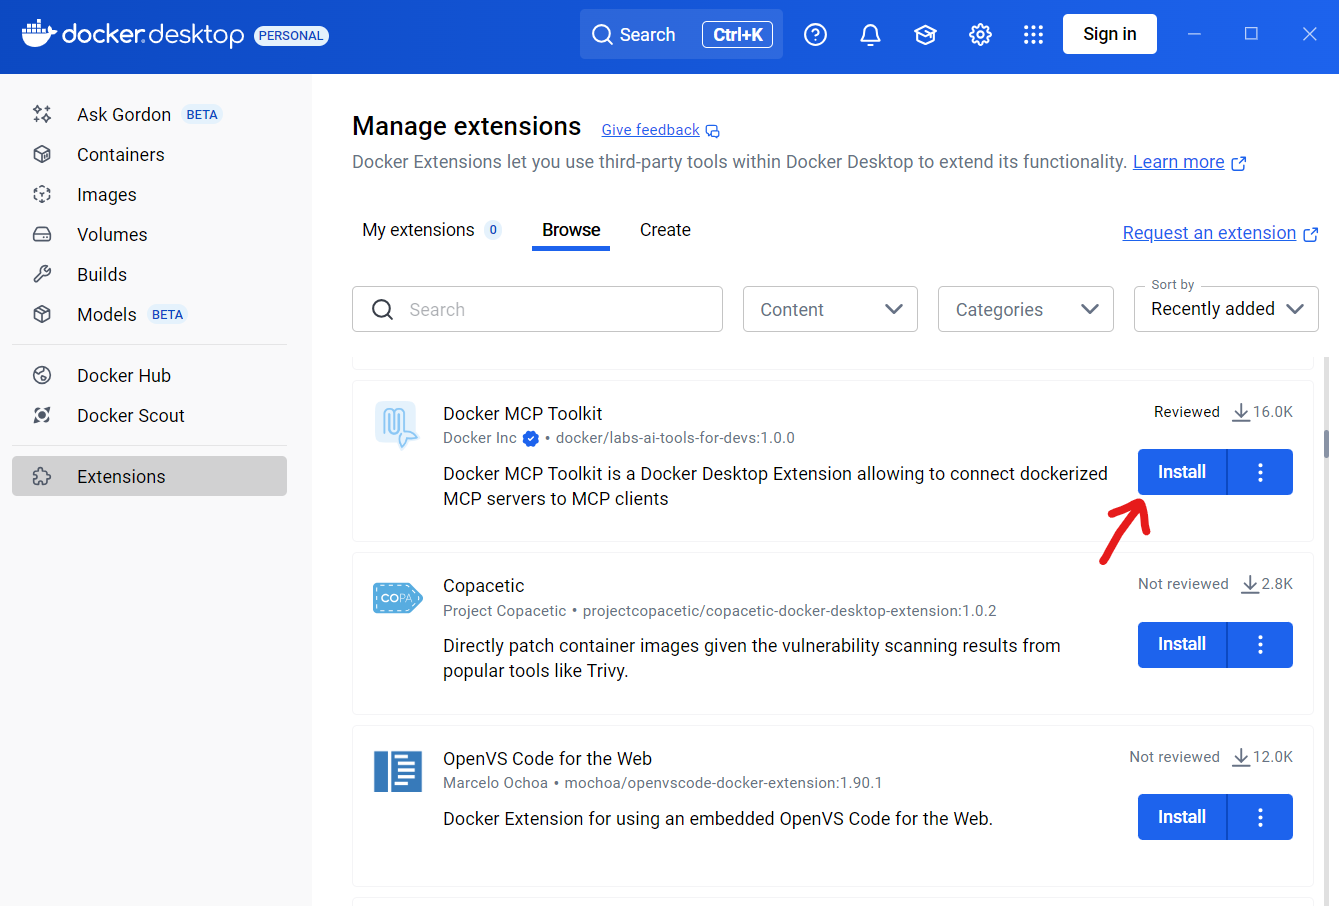
Task: Open Docker Hub from the sidebar
Action: [x=149, y=375]
